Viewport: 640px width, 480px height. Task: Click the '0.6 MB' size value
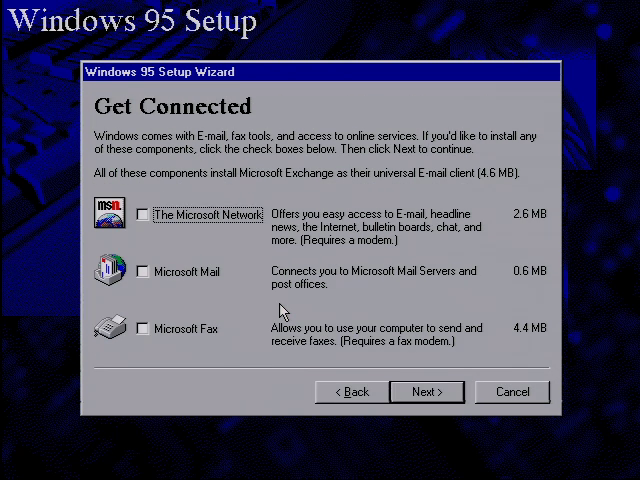530,271
